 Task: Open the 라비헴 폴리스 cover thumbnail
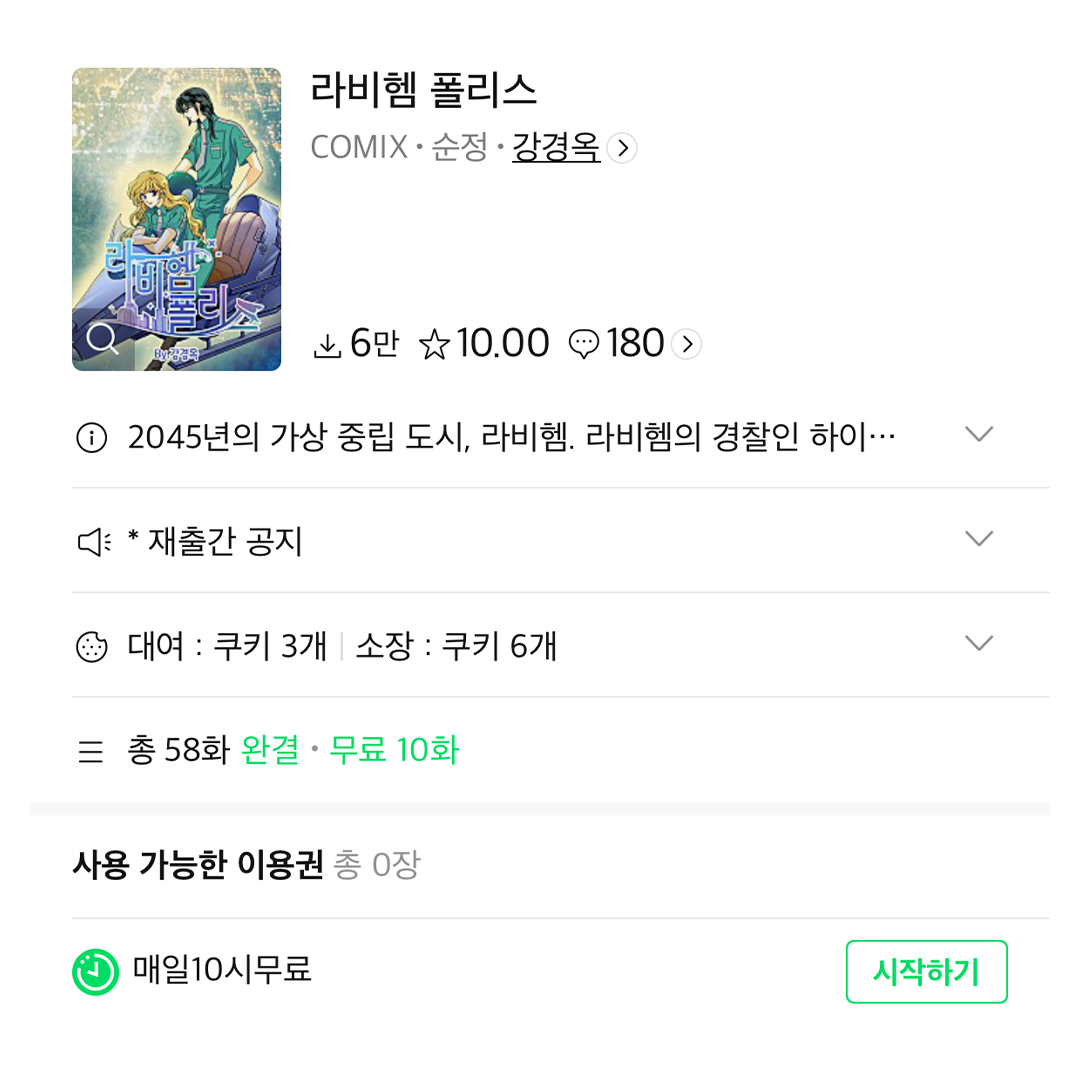pos(176,219)
